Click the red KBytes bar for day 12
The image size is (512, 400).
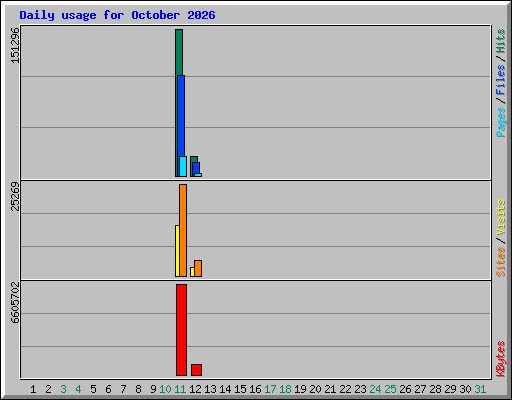[196, 370]
